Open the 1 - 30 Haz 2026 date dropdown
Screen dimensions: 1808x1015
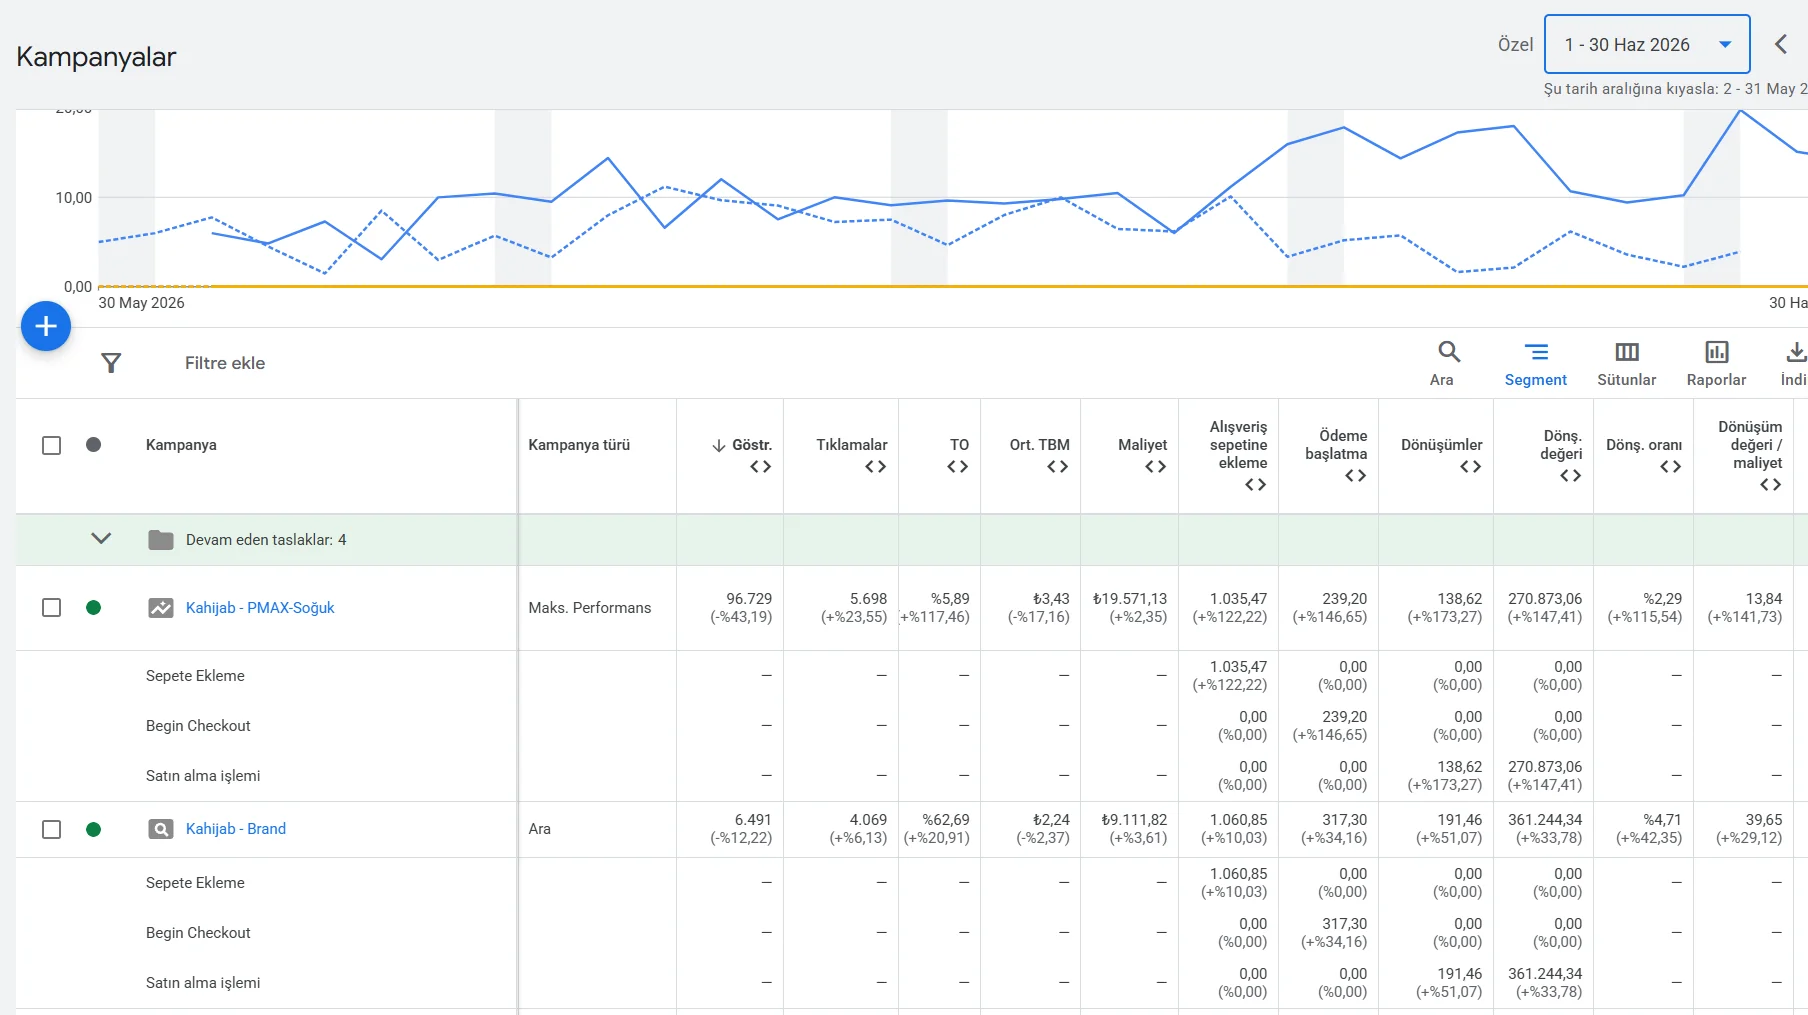[1647, 44]
